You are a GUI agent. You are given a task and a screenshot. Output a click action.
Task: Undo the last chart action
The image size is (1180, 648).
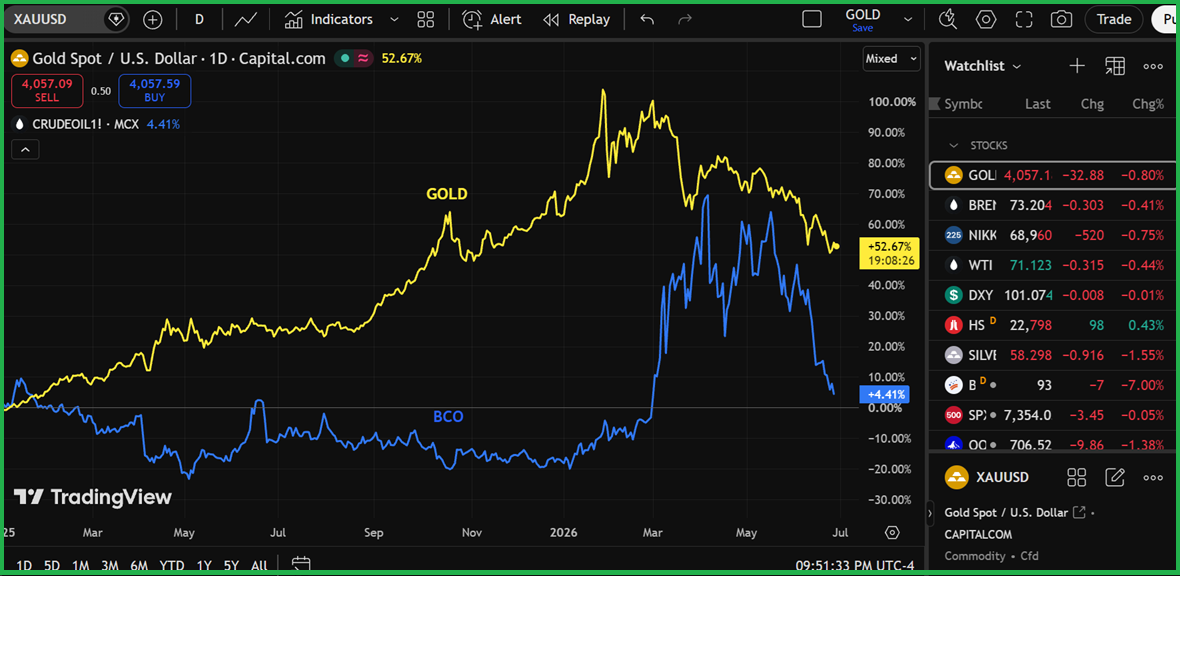point(647,20)
